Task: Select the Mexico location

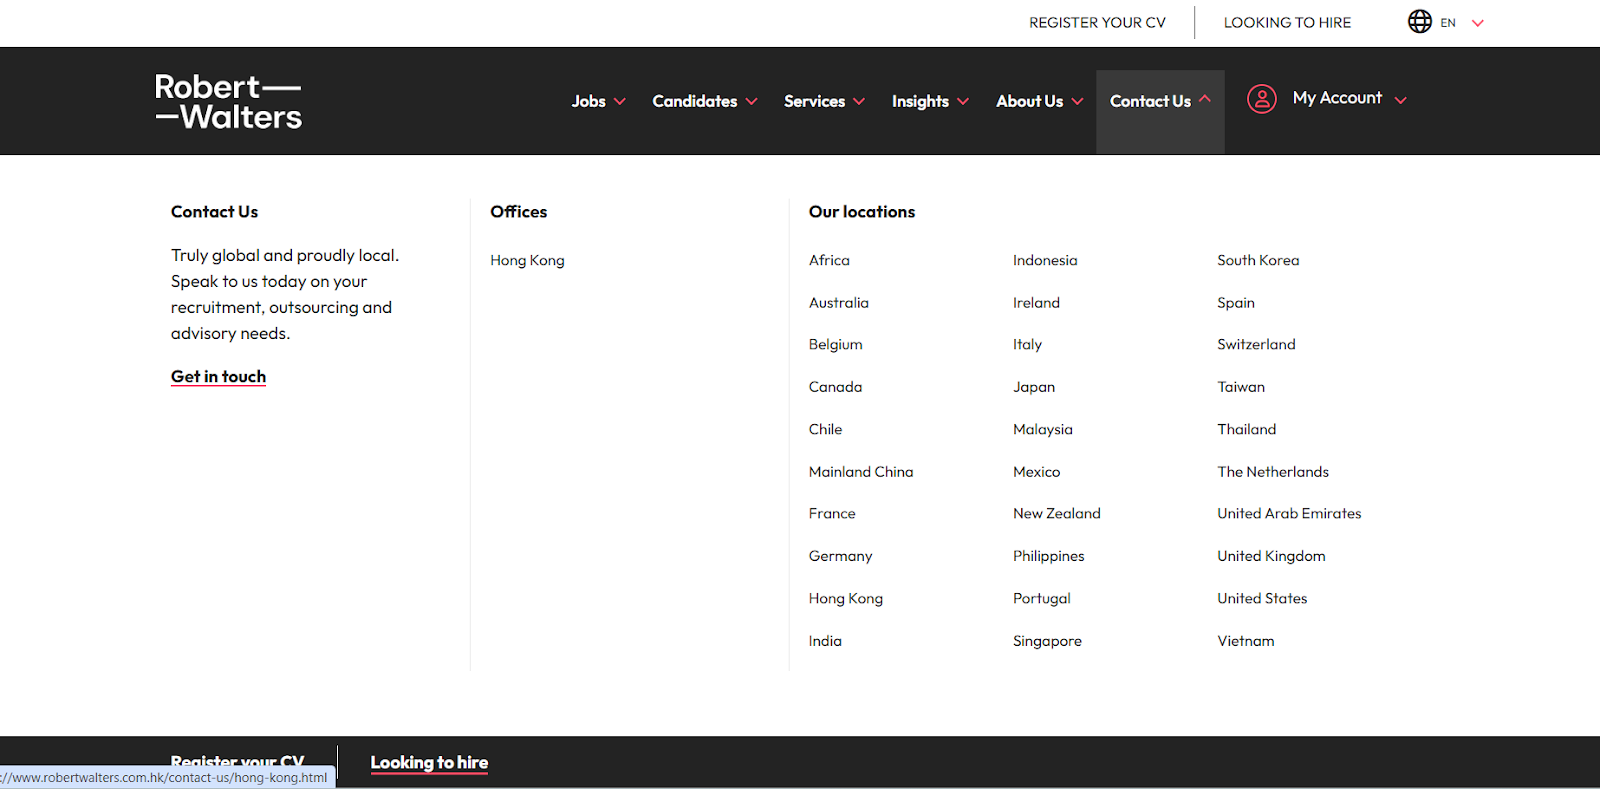Action: [x=1036, y=472]
